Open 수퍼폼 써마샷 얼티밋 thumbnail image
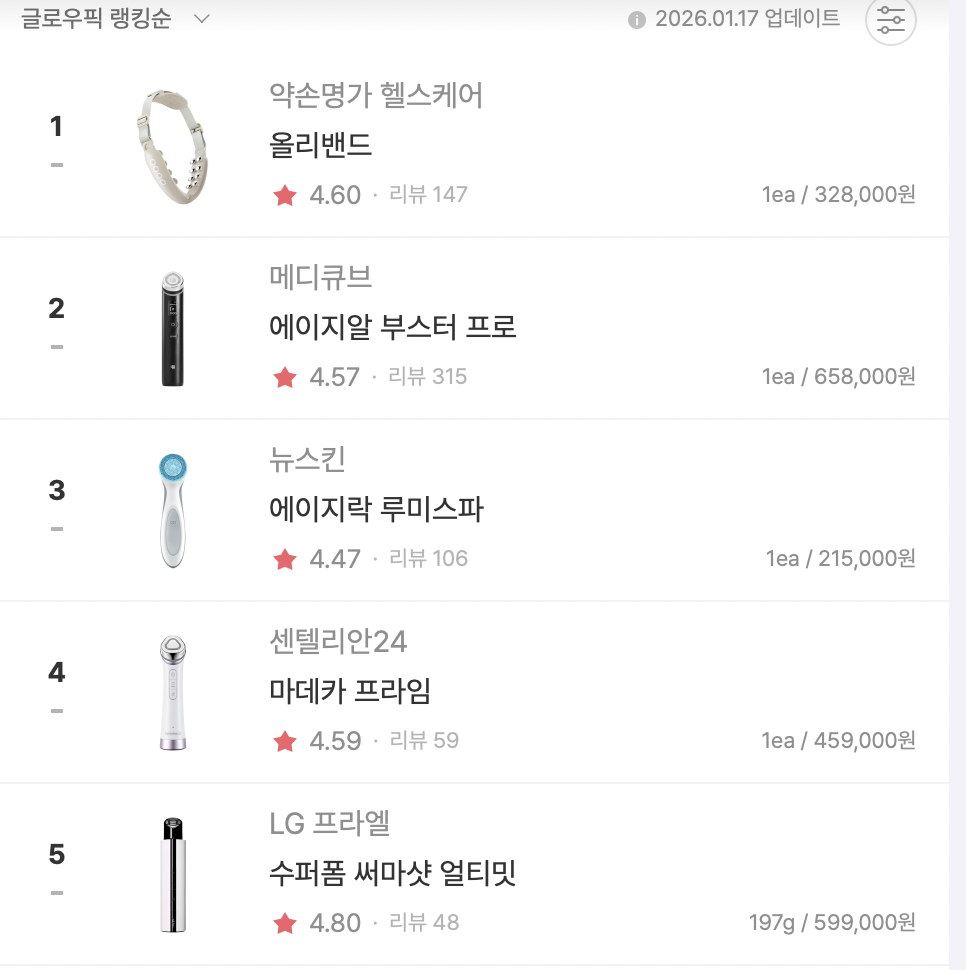966x970 pixels. 173,874
